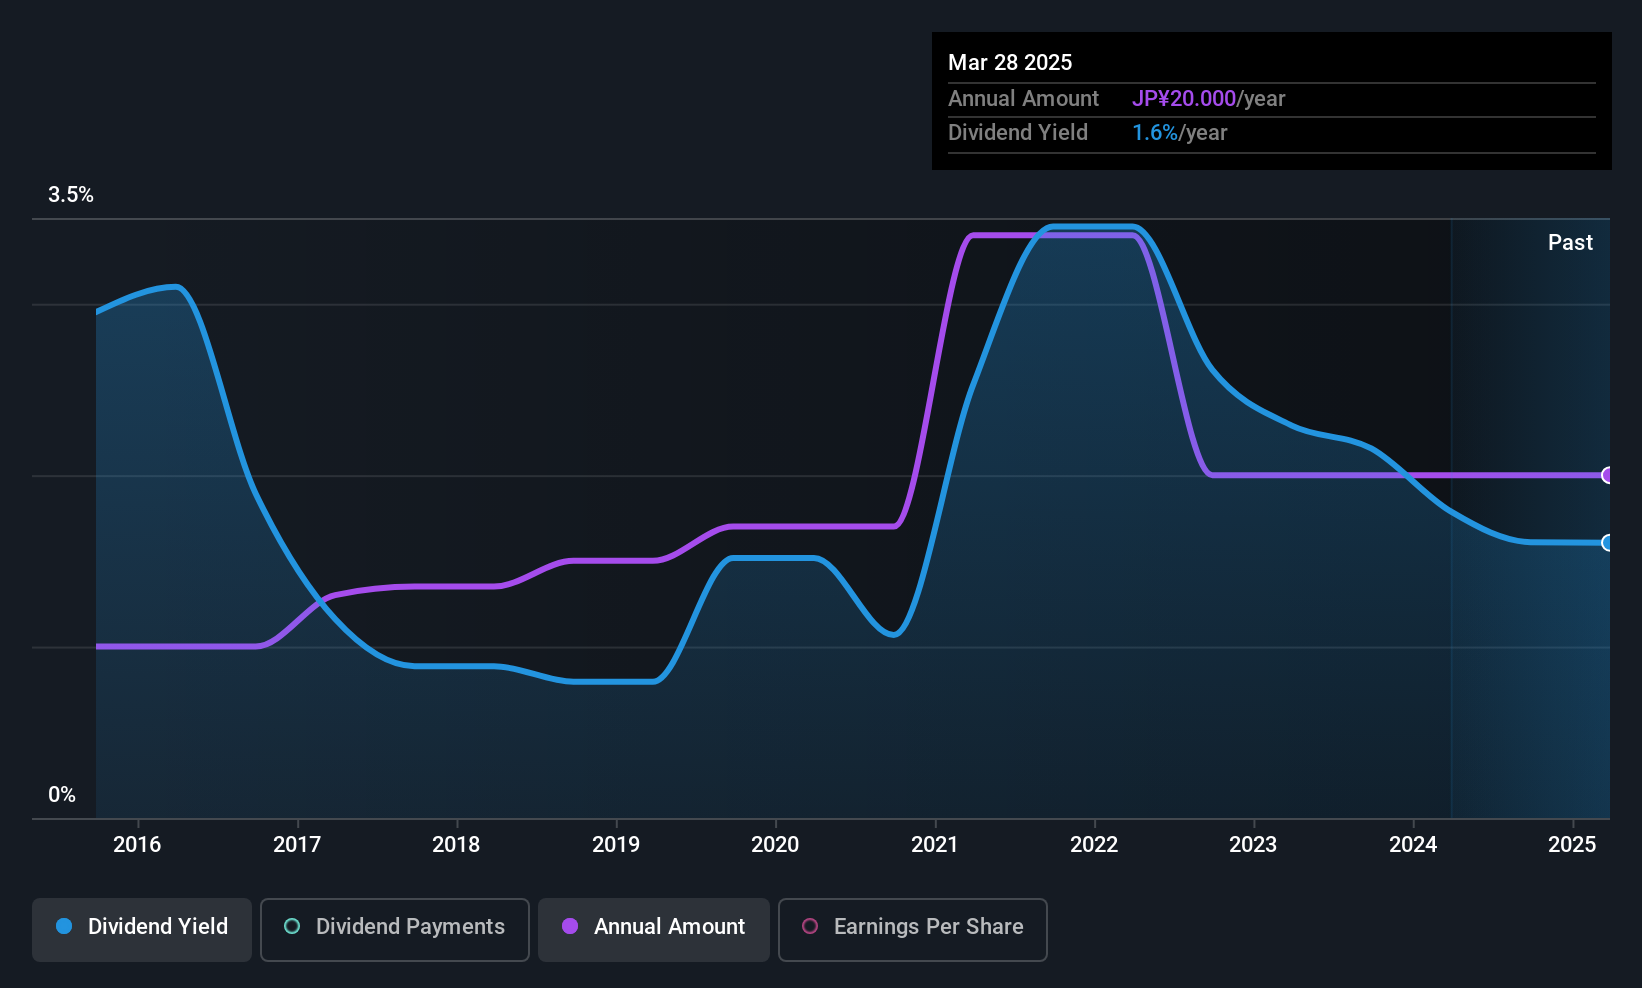Show the Earnings Per Share series

click(x=913, y=929)
